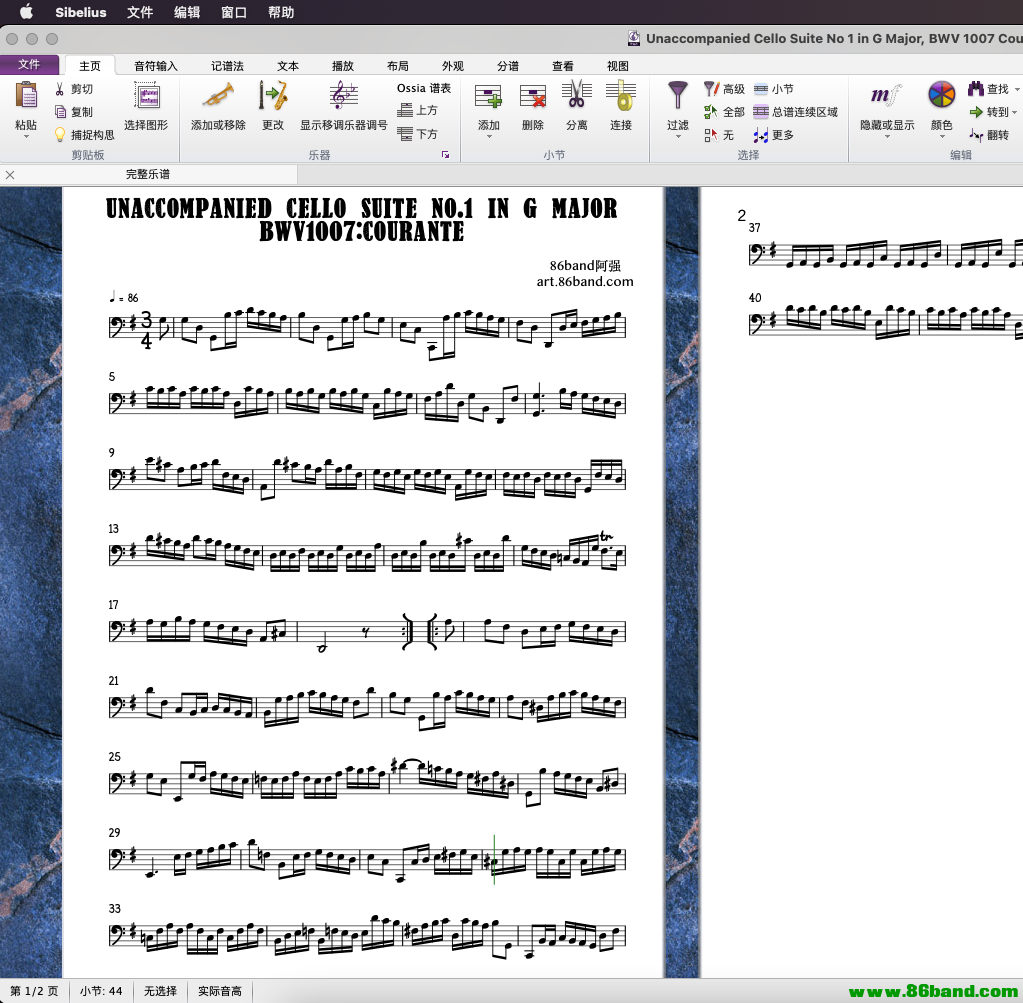The width and height of the screenshot is (1023, 1003).
Task: Toggle Hide or Show (隐藏或显示)
Action: pyautogui.click(x=887, y=97)
